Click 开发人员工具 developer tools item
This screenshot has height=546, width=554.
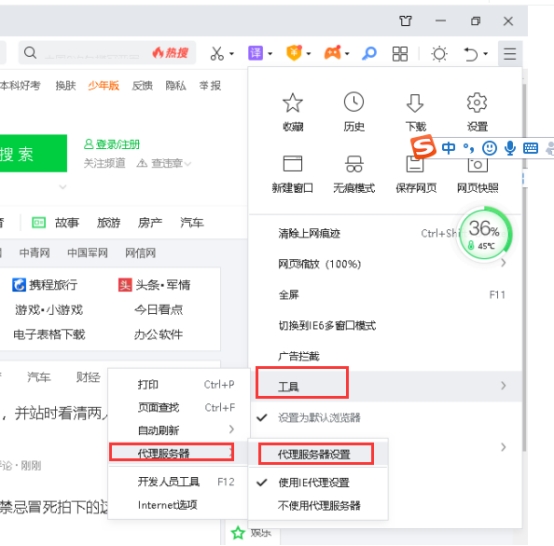click(179, 482)
